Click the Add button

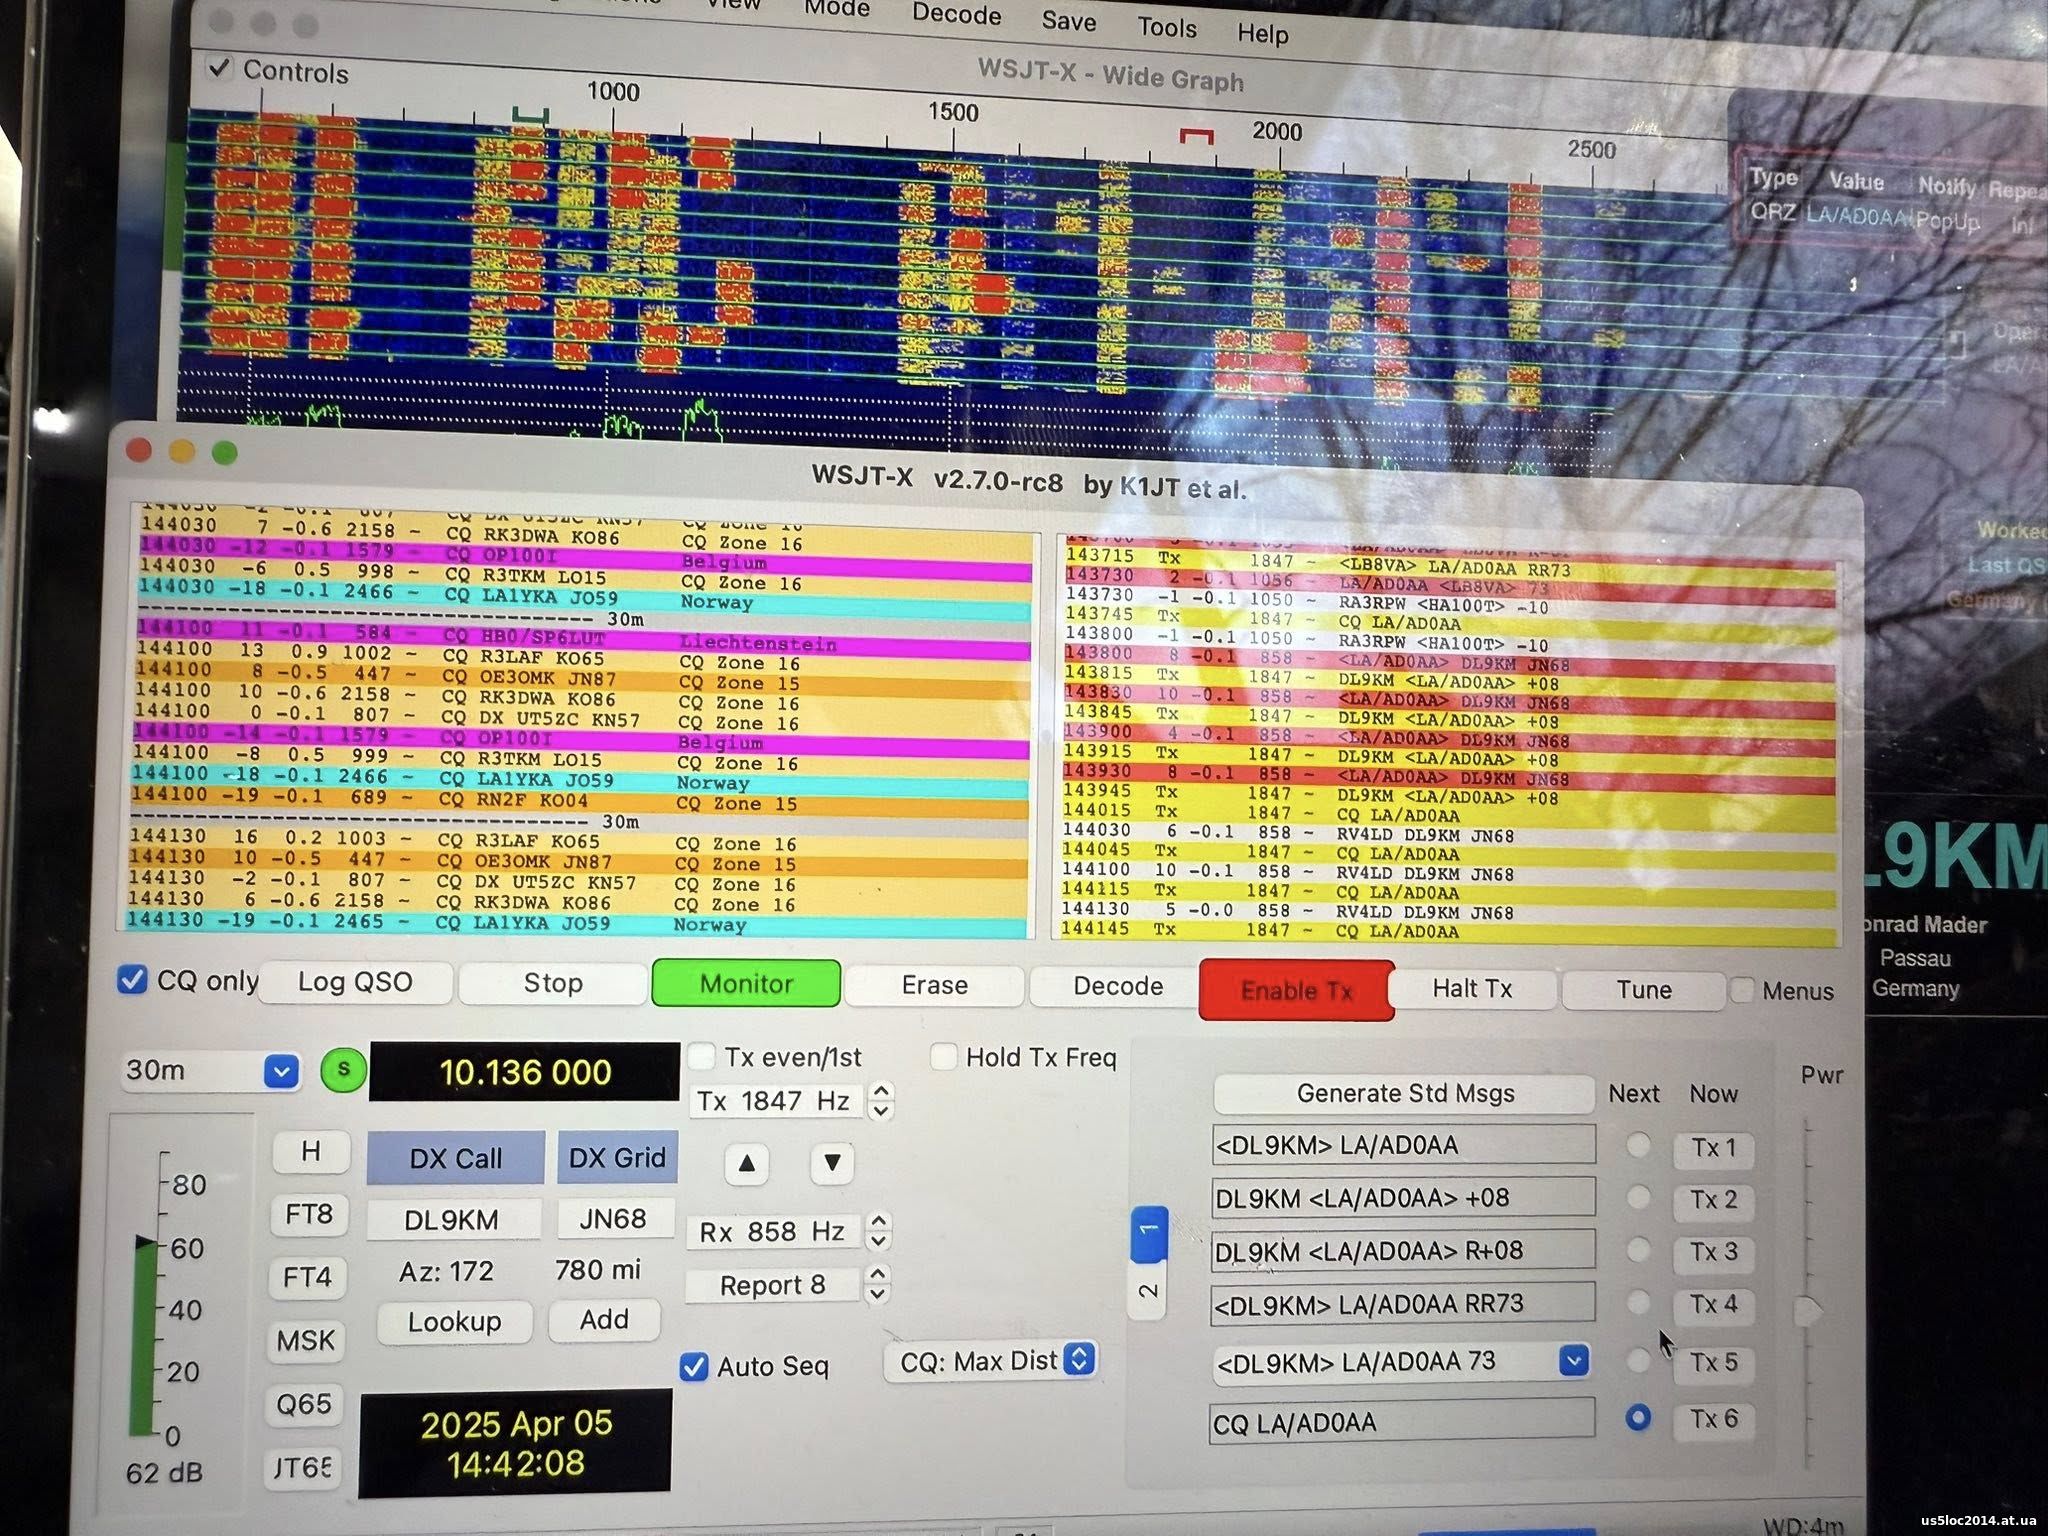click(x=604, y=1320)
